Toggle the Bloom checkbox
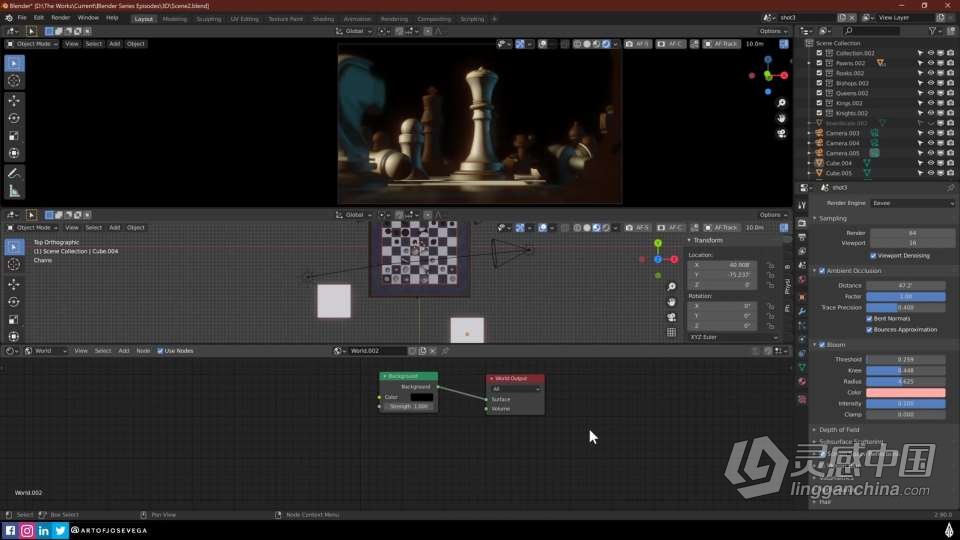The height and width of the screenshot is (540, 960). pyautogui.click(x=822, y=345)
